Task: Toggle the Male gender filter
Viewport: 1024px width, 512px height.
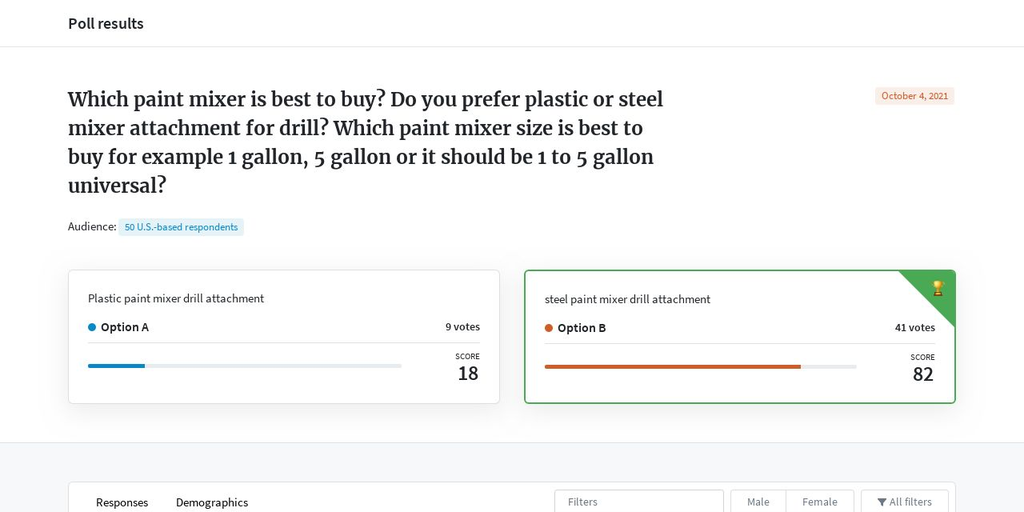Action: [x=758, y=502]
